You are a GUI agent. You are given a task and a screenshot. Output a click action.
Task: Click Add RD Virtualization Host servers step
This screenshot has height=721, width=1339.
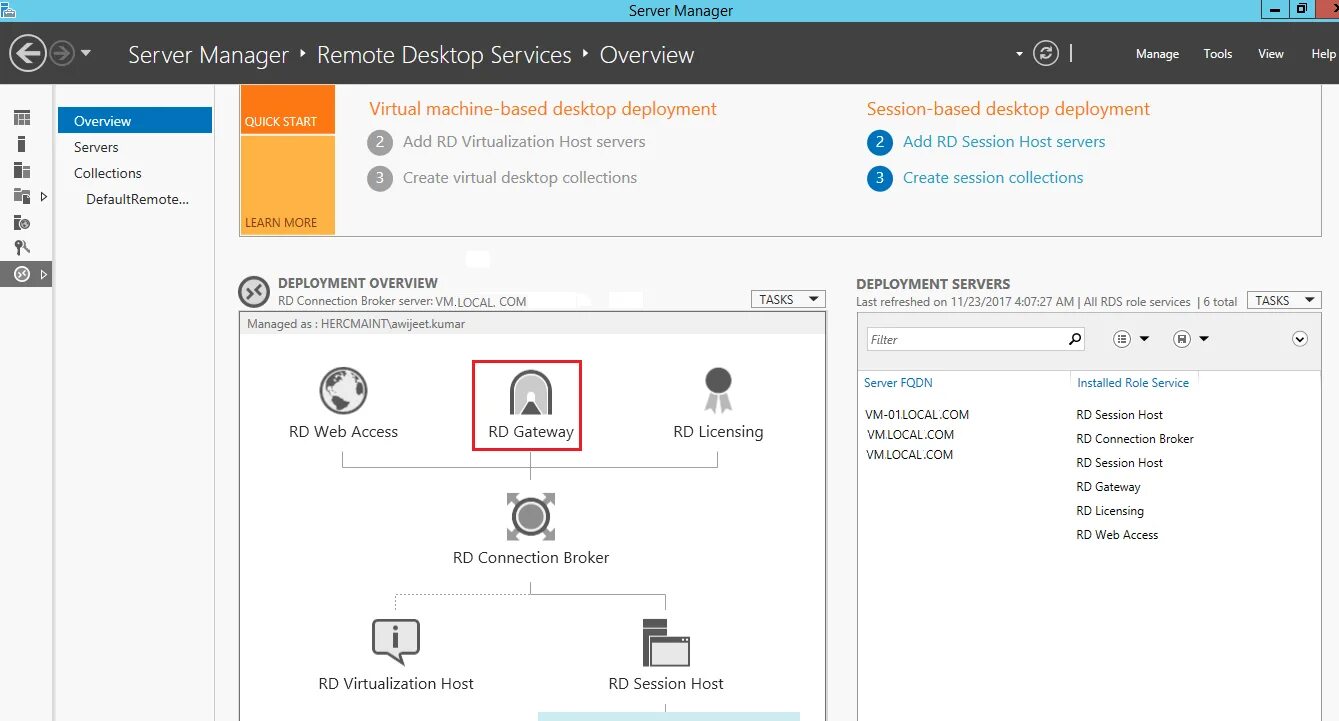[x=524, y=142]
